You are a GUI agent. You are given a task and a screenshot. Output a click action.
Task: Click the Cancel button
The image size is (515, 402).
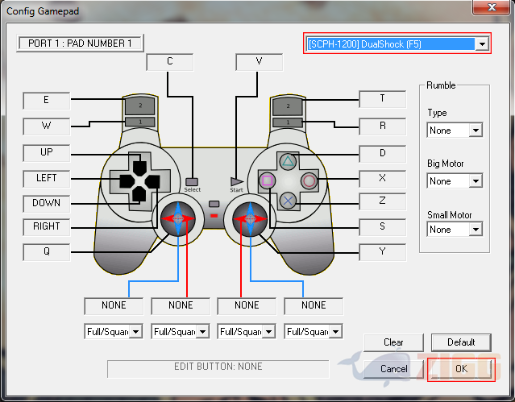(394, 369)
